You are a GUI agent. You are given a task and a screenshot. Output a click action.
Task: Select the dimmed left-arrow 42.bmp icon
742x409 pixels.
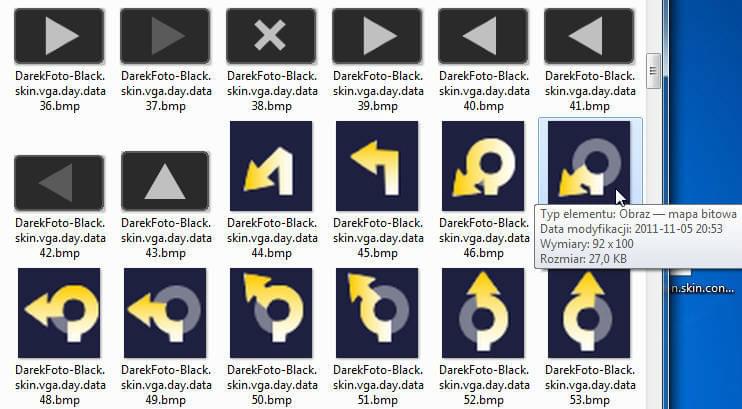pos(59,183)
